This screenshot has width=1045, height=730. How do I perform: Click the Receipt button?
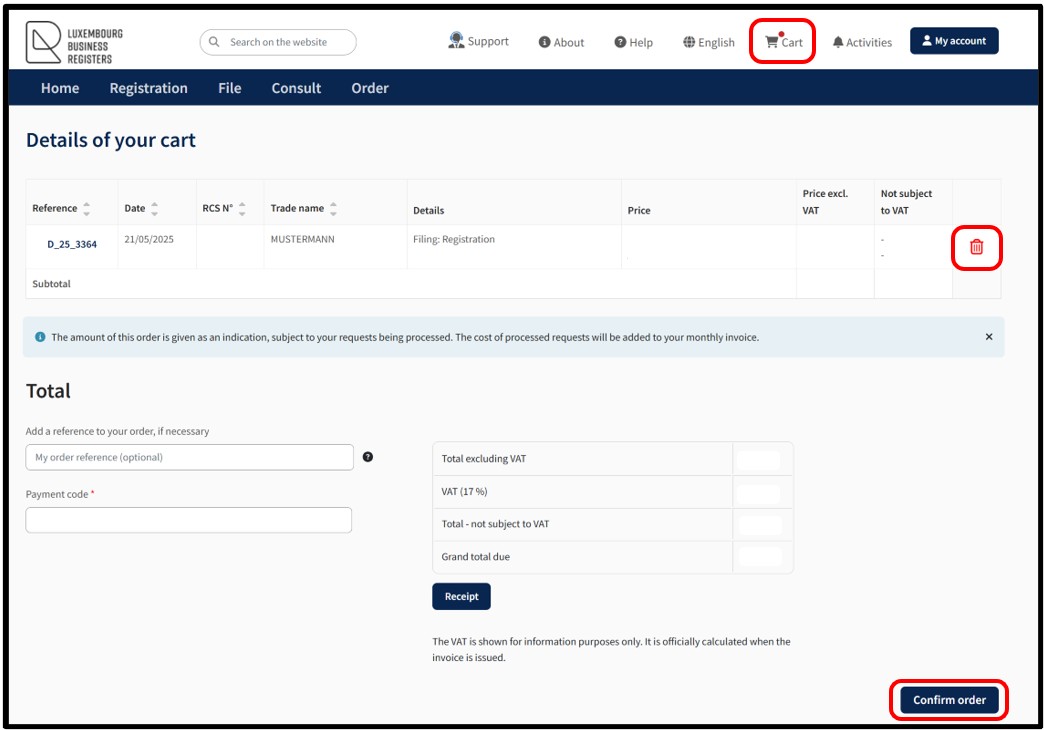pos(461,597)
